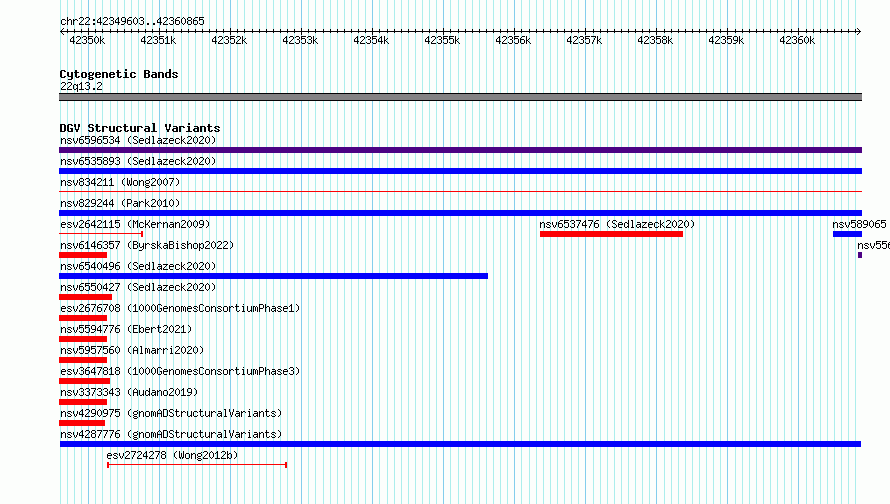Select the 22q13.2 band label
The height and width of the screenshot is (504, 890).
click(x=81, y=86)
